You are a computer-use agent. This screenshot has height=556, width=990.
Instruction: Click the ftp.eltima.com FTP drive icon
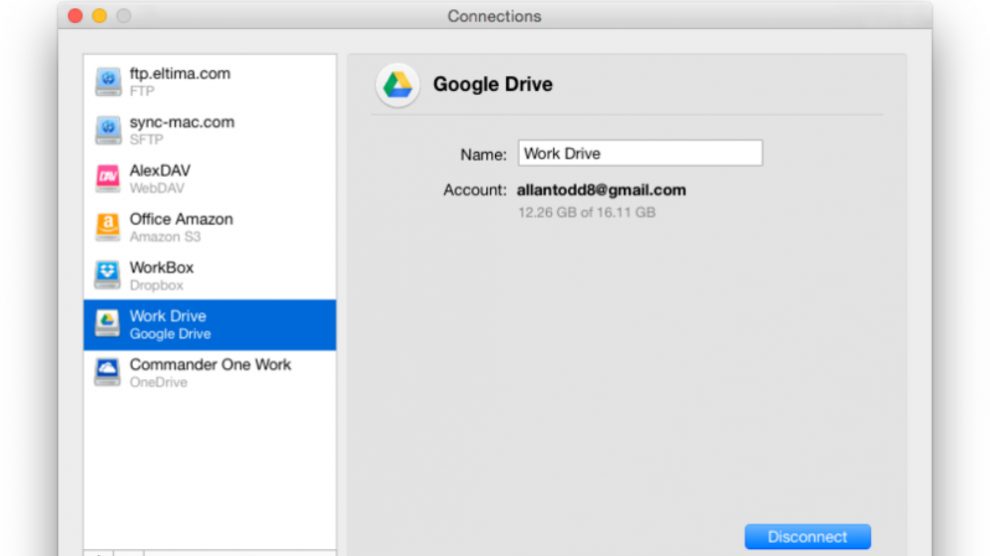click(x=108, y=81)
